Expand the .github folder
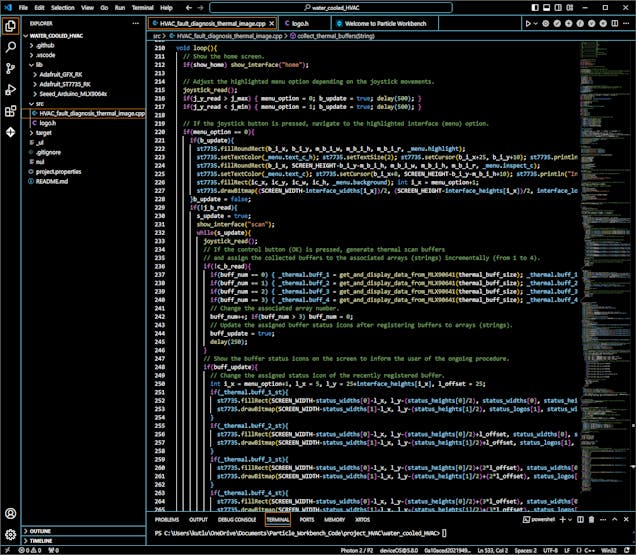This screenshot has width=636, height=555. pyautogui.click(x=45, y=46)
